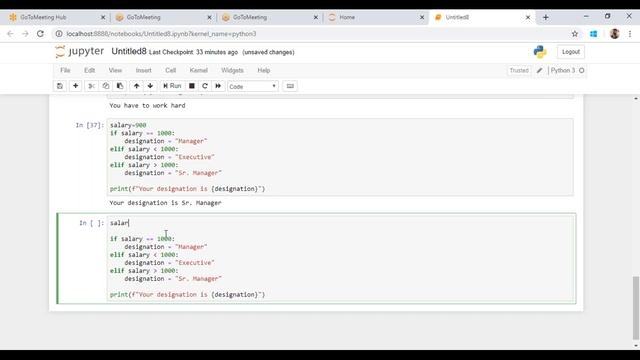The image size is (640, 360).
Task: Move selected cell up arrow
Action: coord(136,86)
